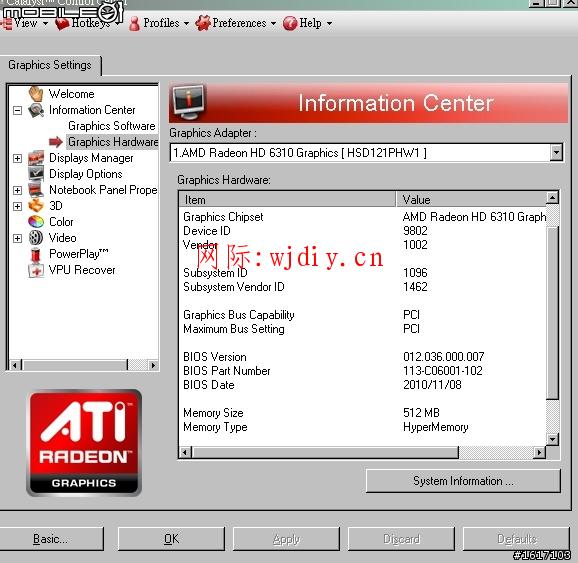Click the hardware list scroll-down arrow
The height and width of the screenshot is (563, 578).
click(x=552, y=439)
